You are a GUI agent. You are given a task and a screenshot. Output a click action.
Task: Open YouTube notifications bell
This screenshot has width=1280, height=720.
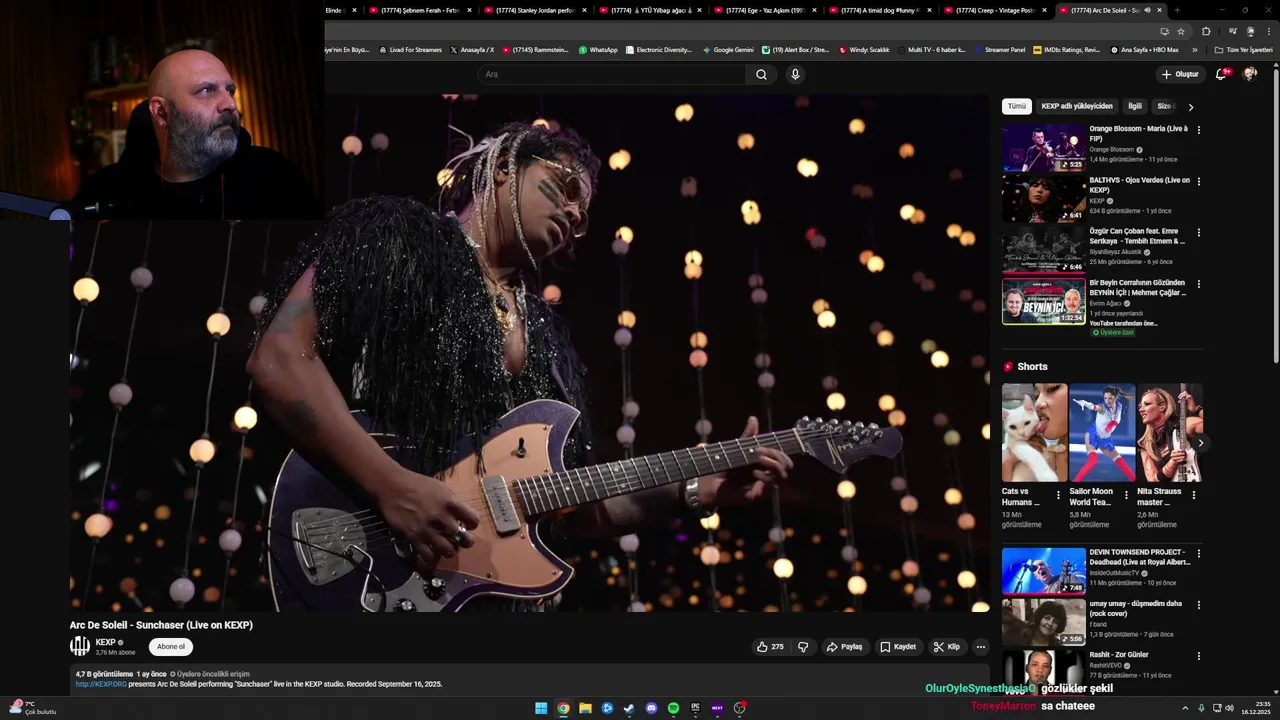[x=1221, y=74]
